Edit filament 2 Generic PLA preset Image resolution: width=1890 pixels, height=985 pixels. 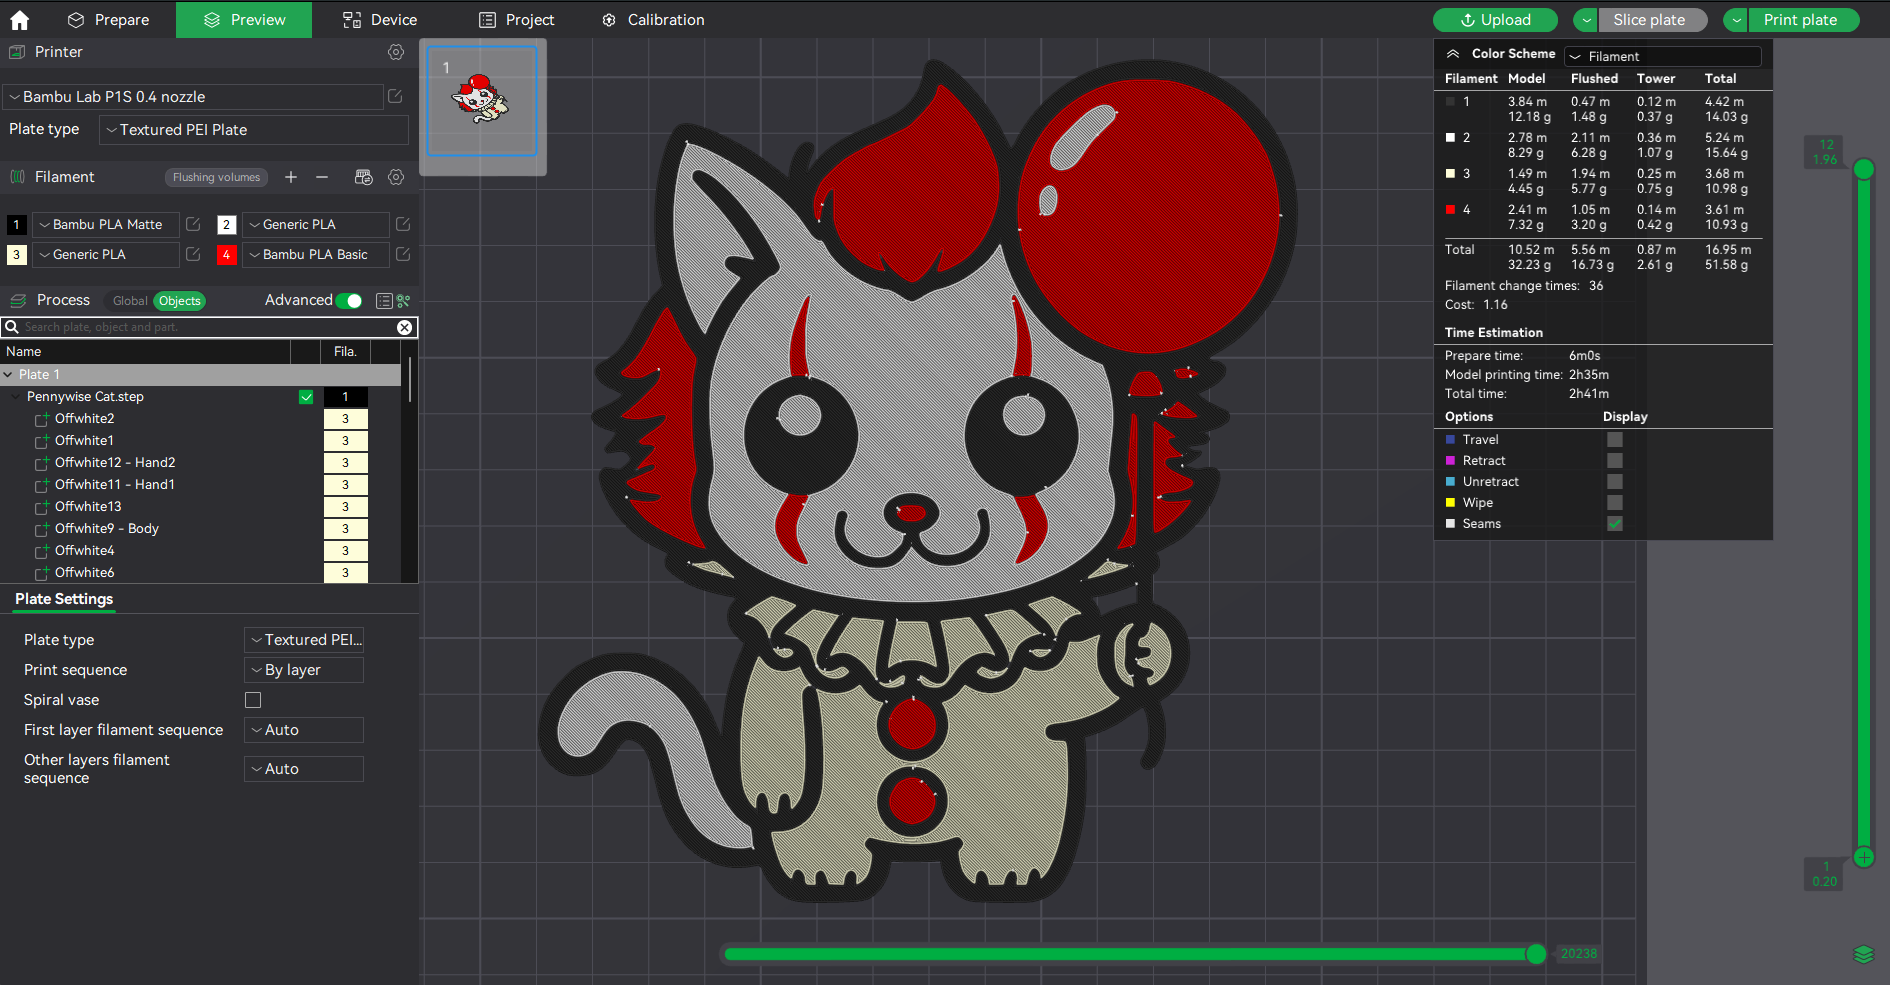403,225
